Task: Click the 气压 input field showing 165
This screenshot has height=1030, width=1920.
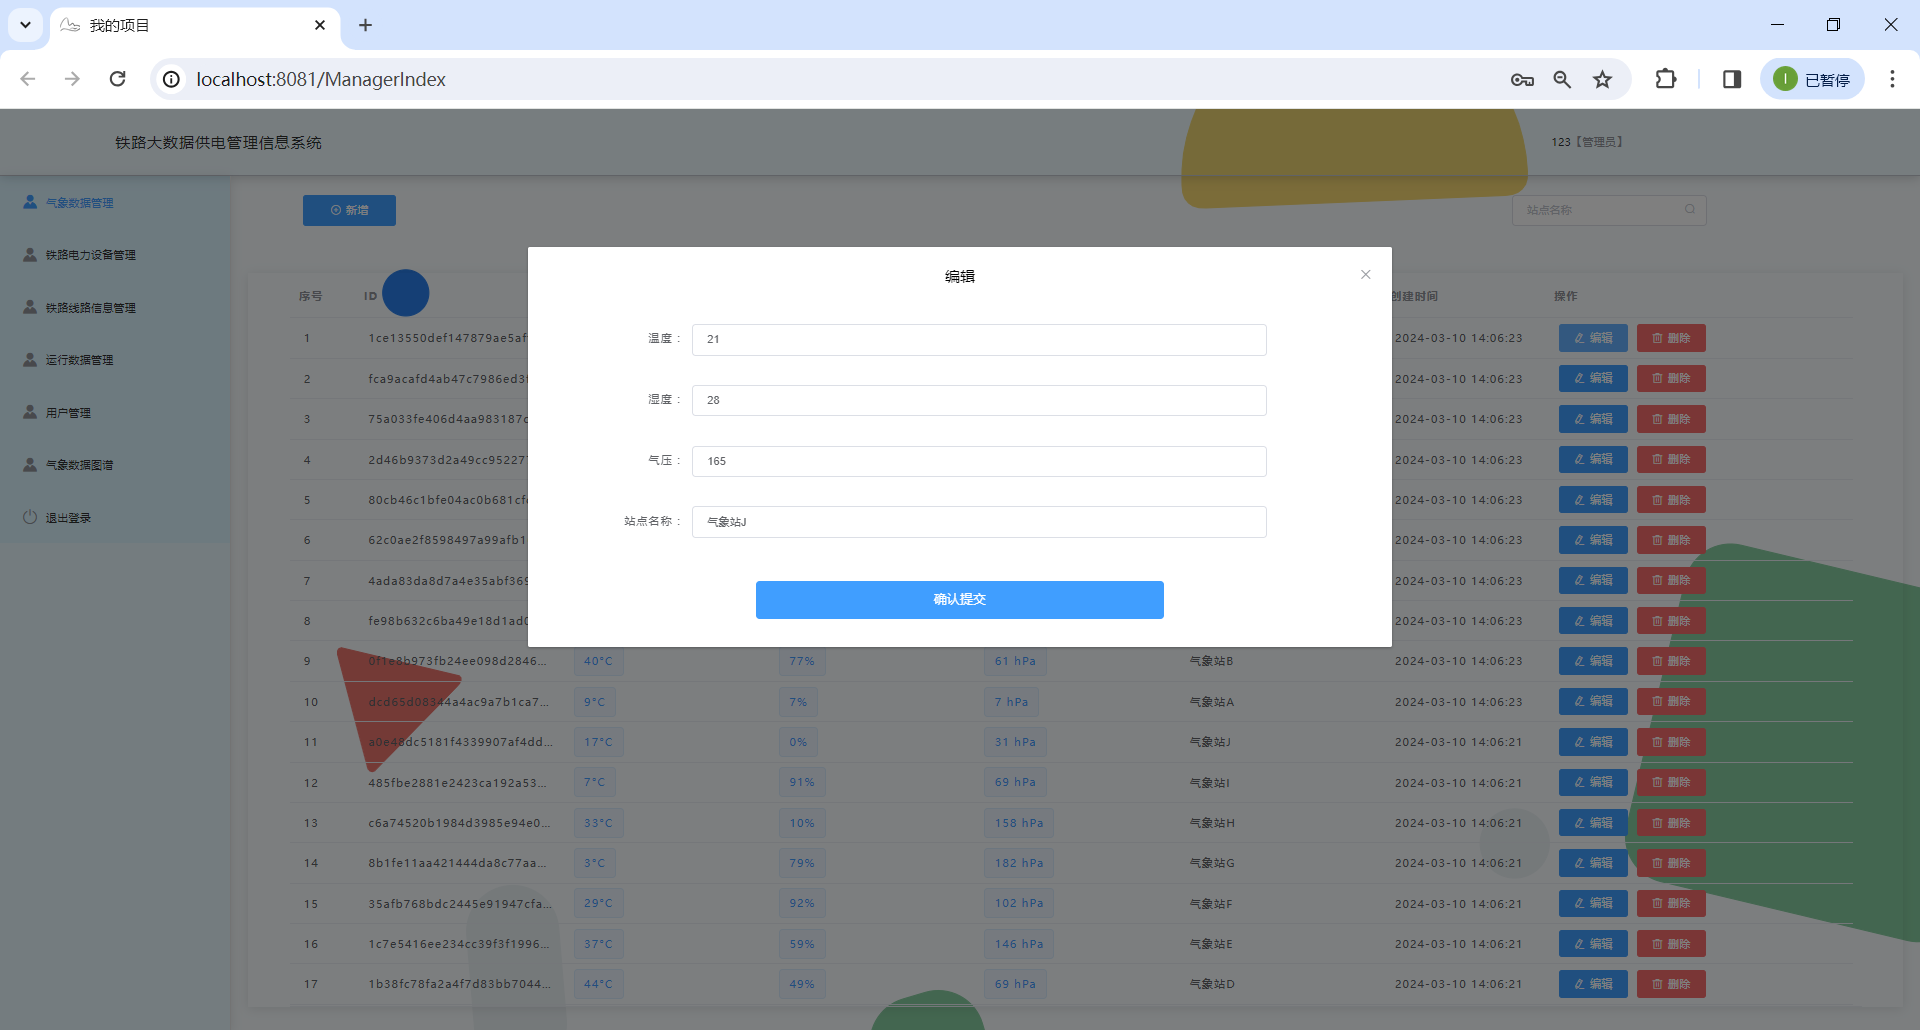Action: click(979, 461)
